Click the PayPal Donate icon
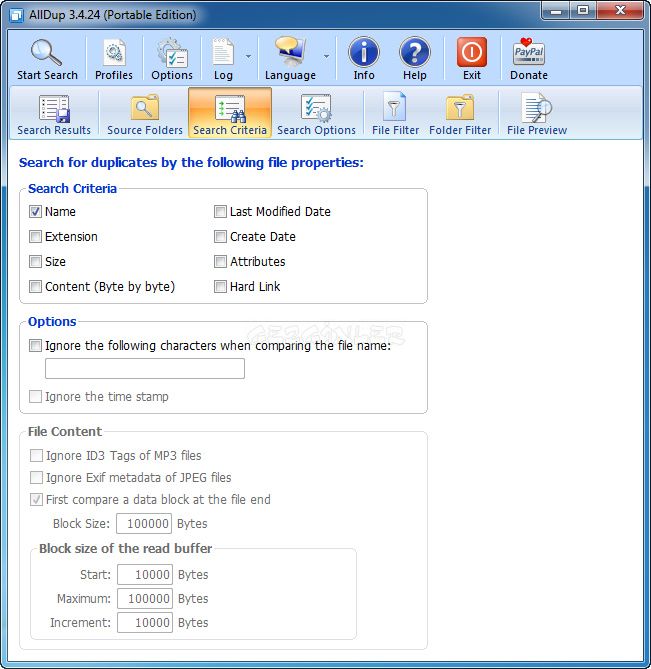Image resolution: width=651 pixels, height=669 pixels. (x=529, y=53)
